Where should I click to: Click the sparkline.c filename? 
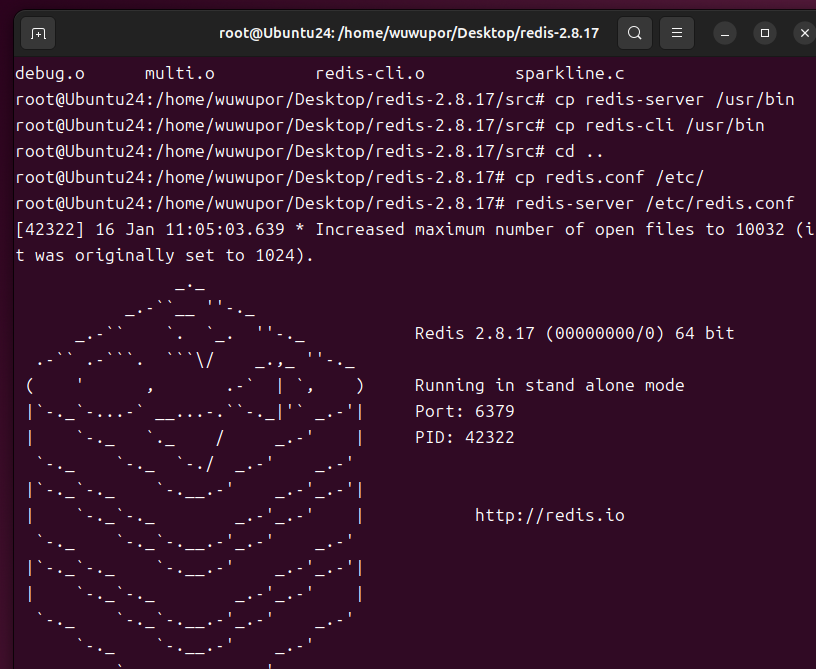click(570, 73)
